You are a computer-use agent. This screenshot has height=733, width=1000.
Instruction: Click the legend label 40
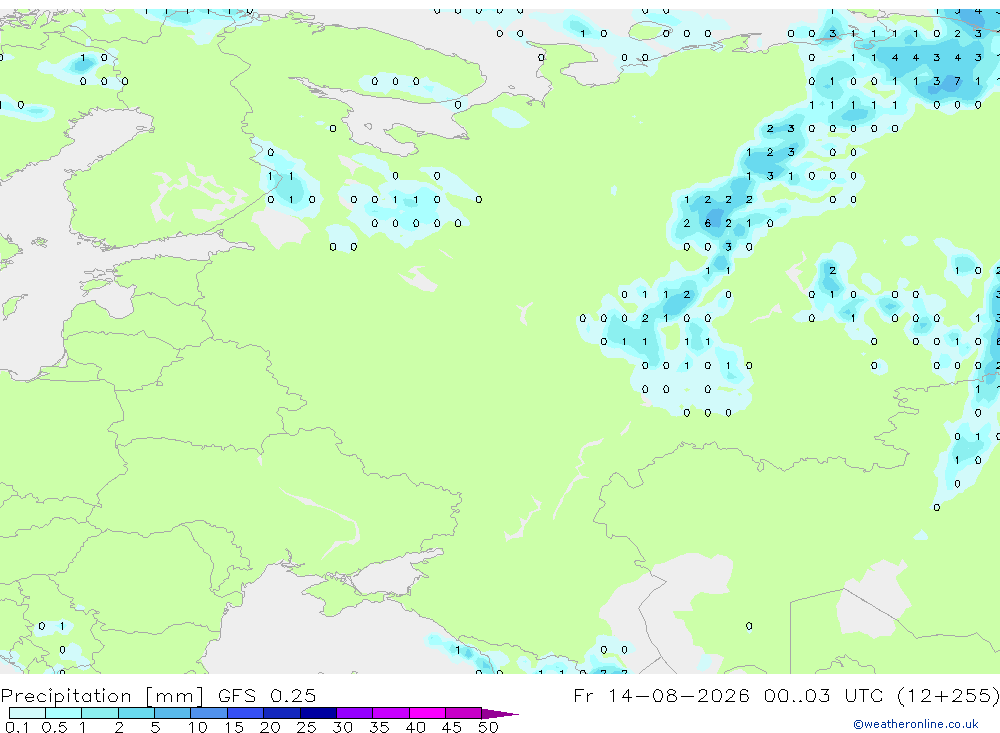[x=416, y=727]
